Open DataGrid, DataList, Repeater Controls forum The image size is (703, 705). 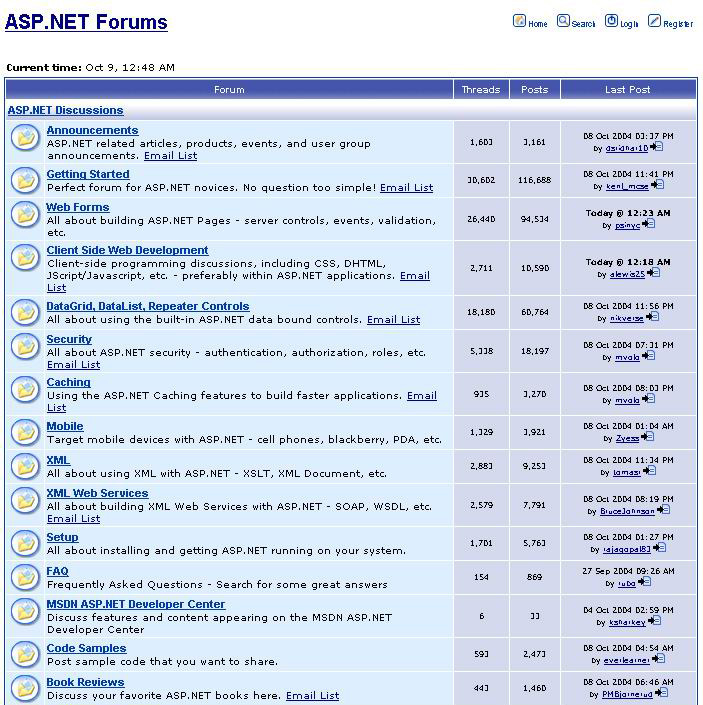(148, 306)
